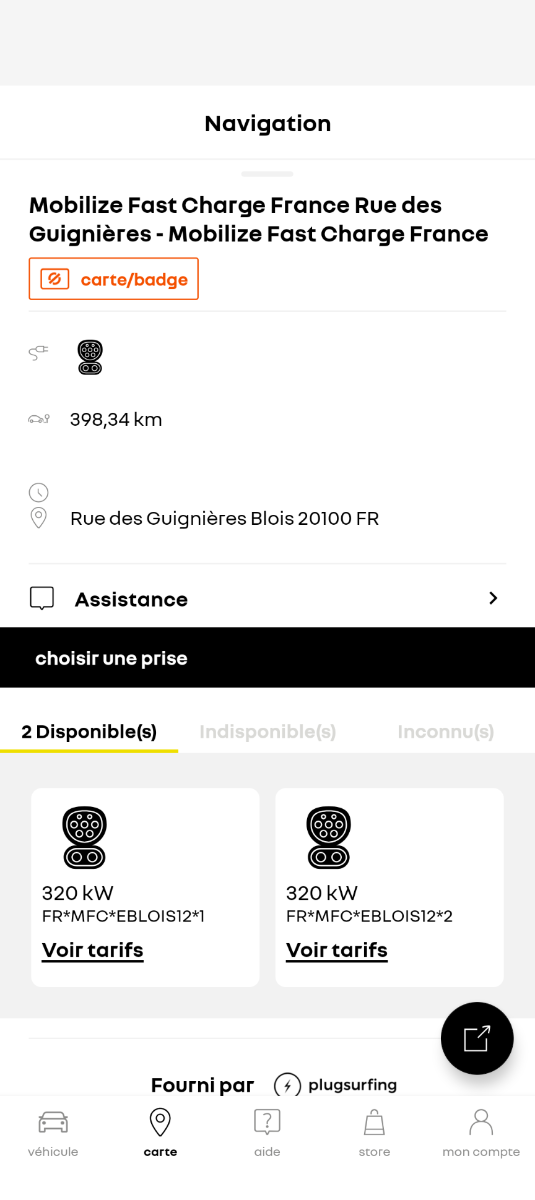535x1200 pixels.
Task: Tap the plugsurfing provider logo
Action: coord(335,1085)
